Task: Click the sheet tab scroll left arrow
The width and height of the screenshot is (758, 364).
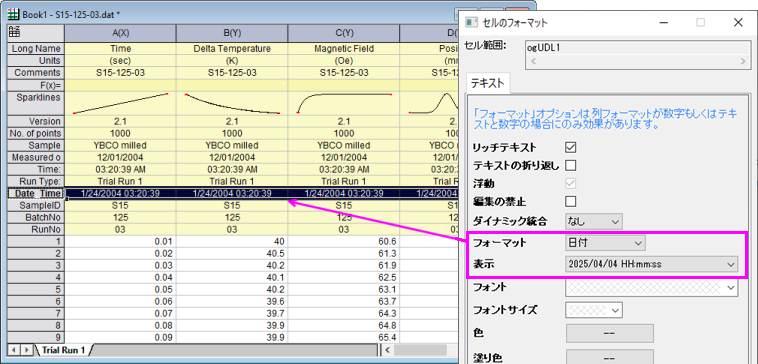Action: pos(15,349)
